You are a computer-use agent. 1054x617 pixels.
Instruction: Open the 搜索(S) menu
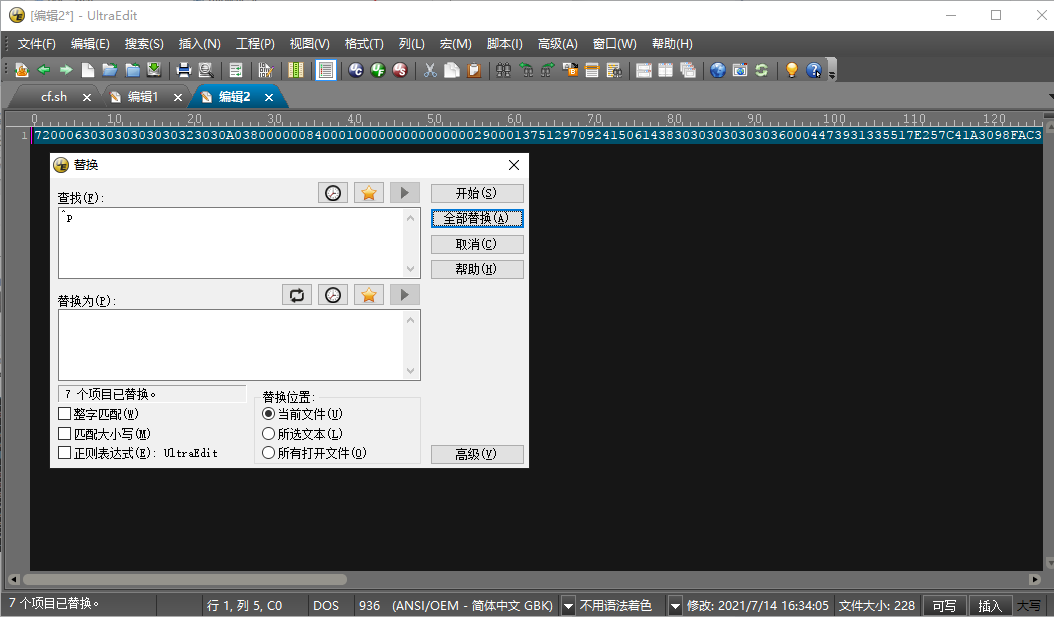(x=144, y=44)
